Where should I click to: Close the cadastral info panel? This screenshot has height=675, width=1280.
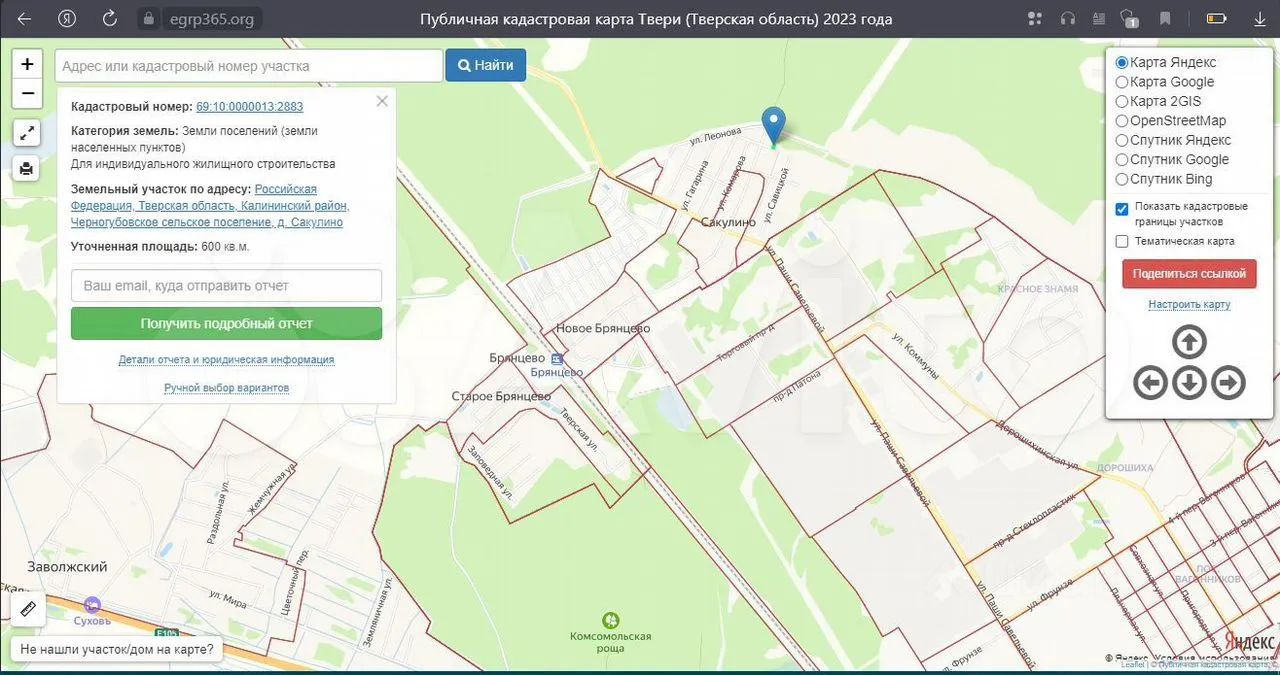[x=382, y=101]
